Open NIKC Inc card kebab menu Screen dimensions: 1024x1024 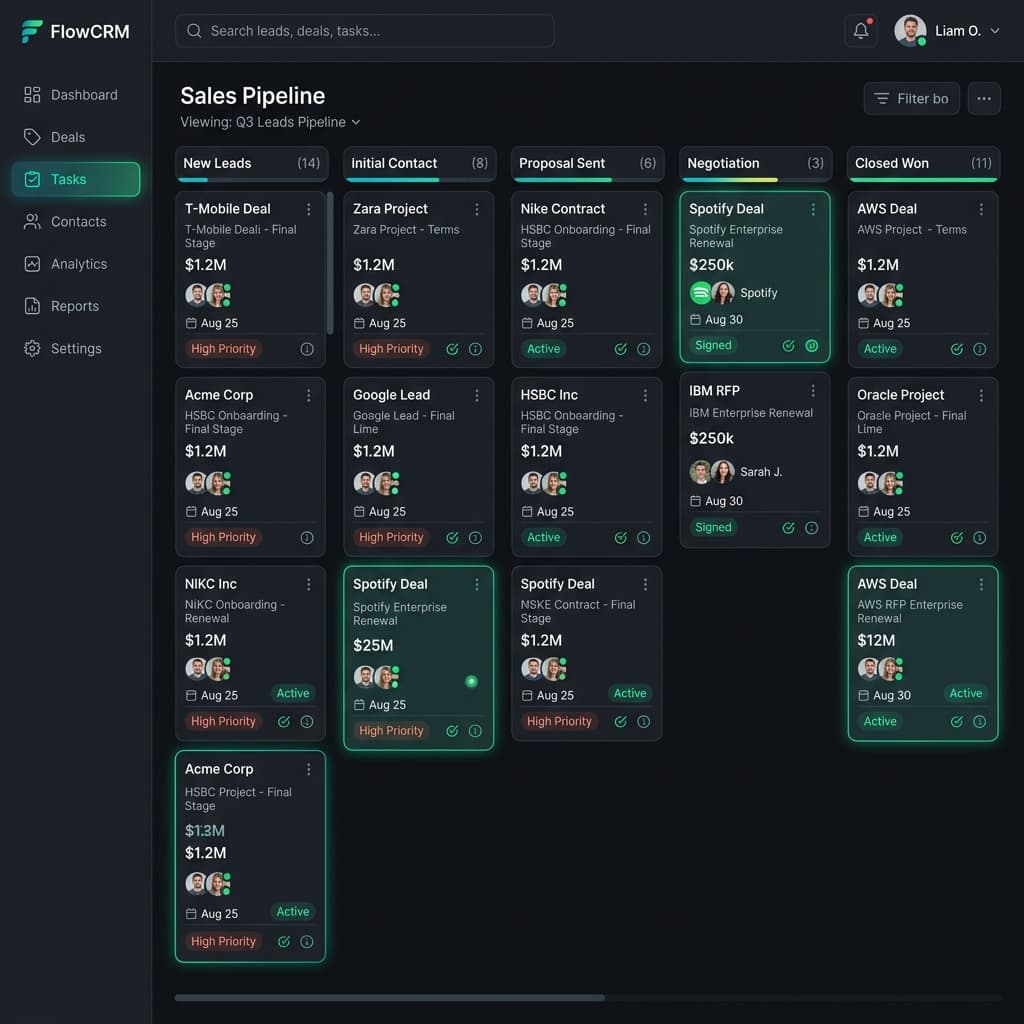[x=309, y=584]
